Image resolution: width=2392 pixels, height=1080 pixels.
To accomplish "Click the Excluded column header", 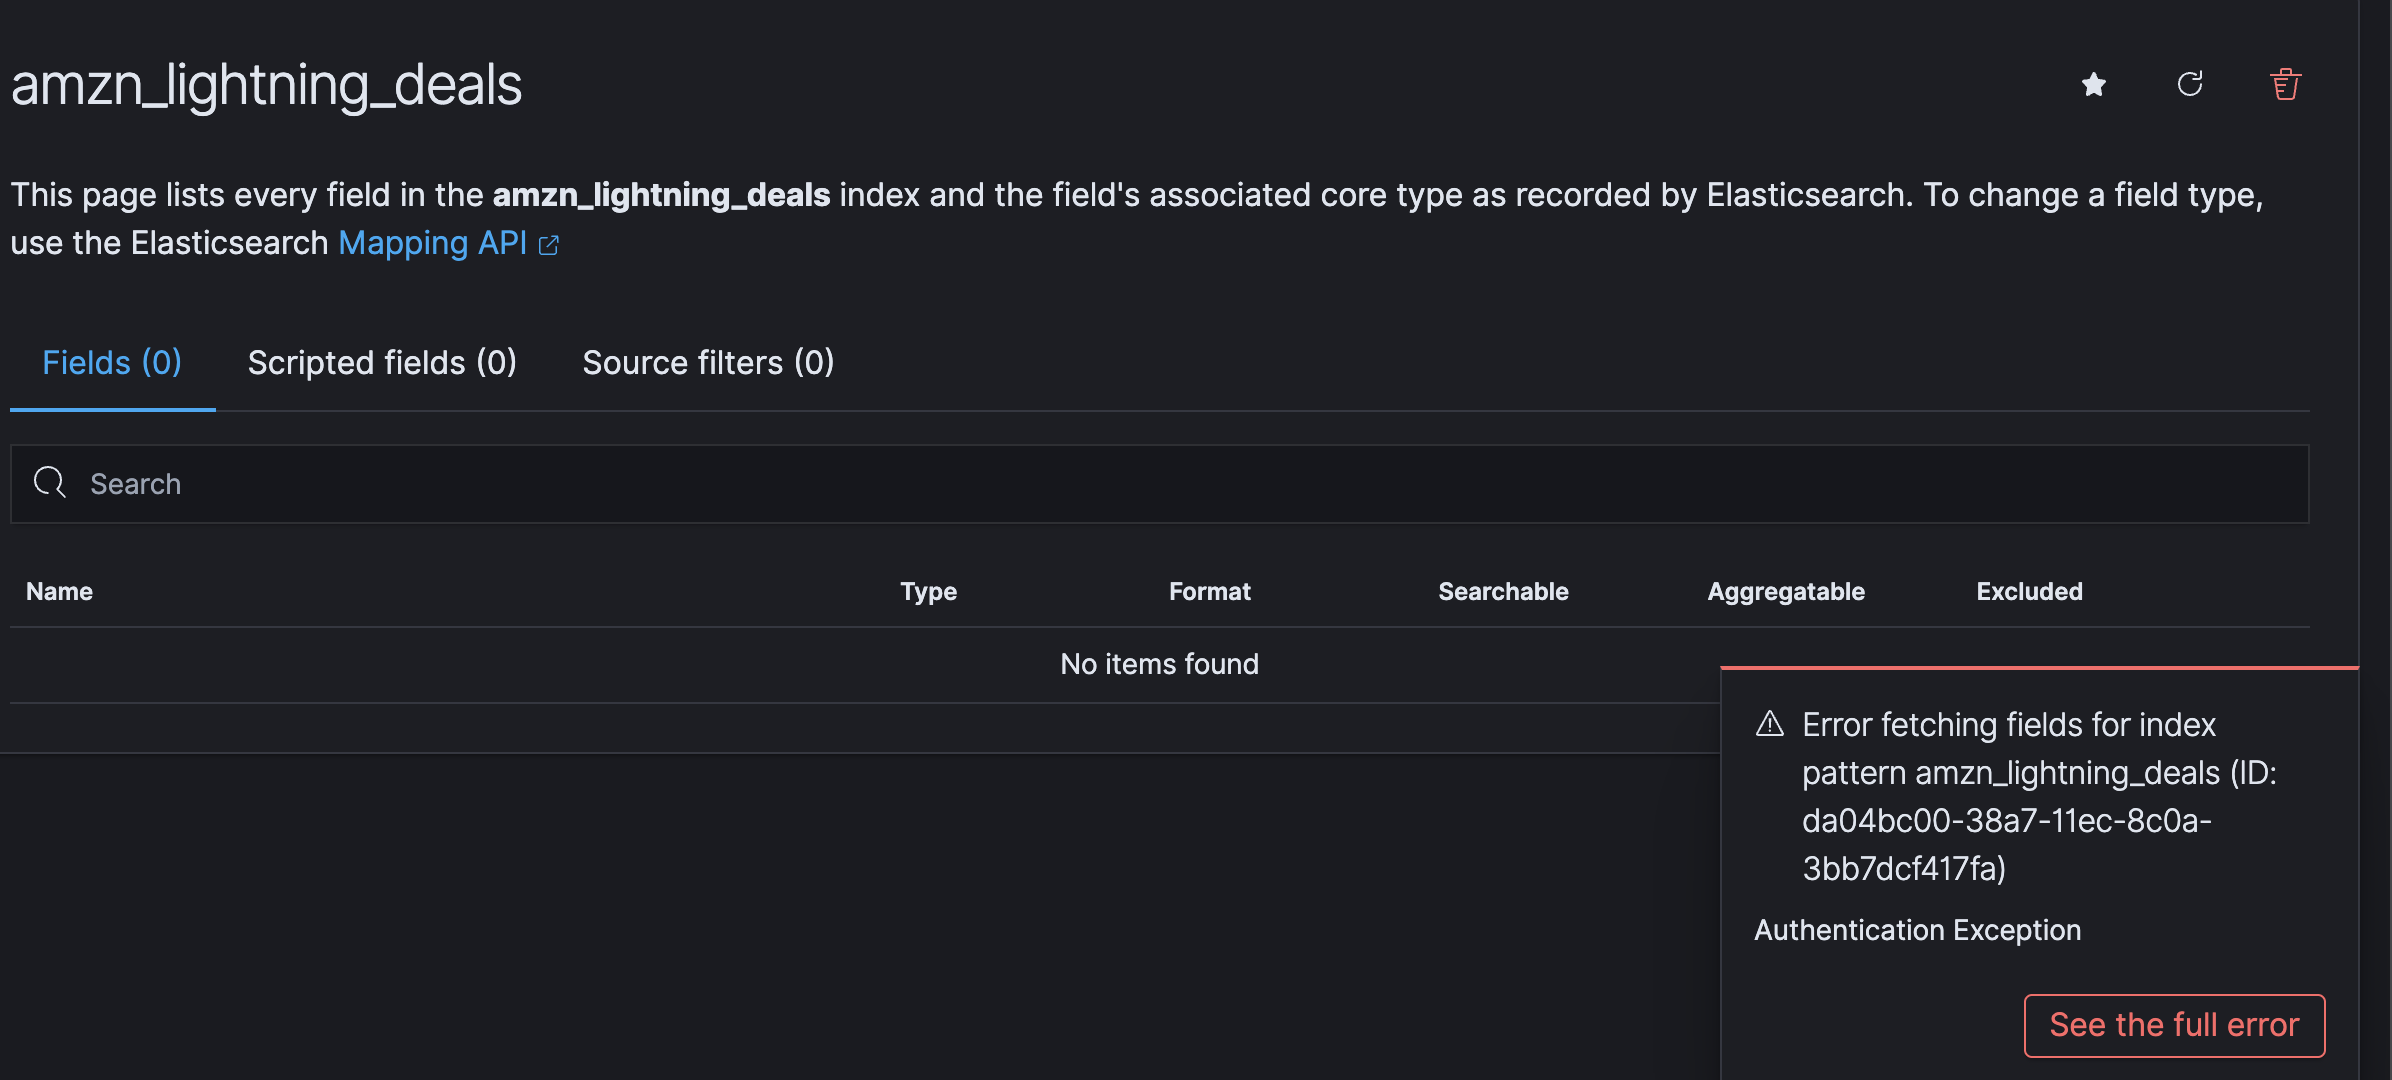I will (2028, 591).
